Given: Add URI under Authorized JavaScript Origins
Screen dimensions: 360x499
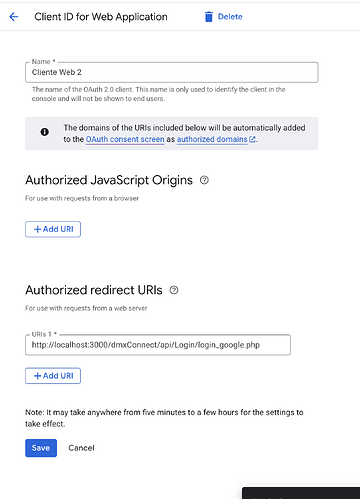Looking at the screenshot, I should pyautogui.click(x=53, y=229).
